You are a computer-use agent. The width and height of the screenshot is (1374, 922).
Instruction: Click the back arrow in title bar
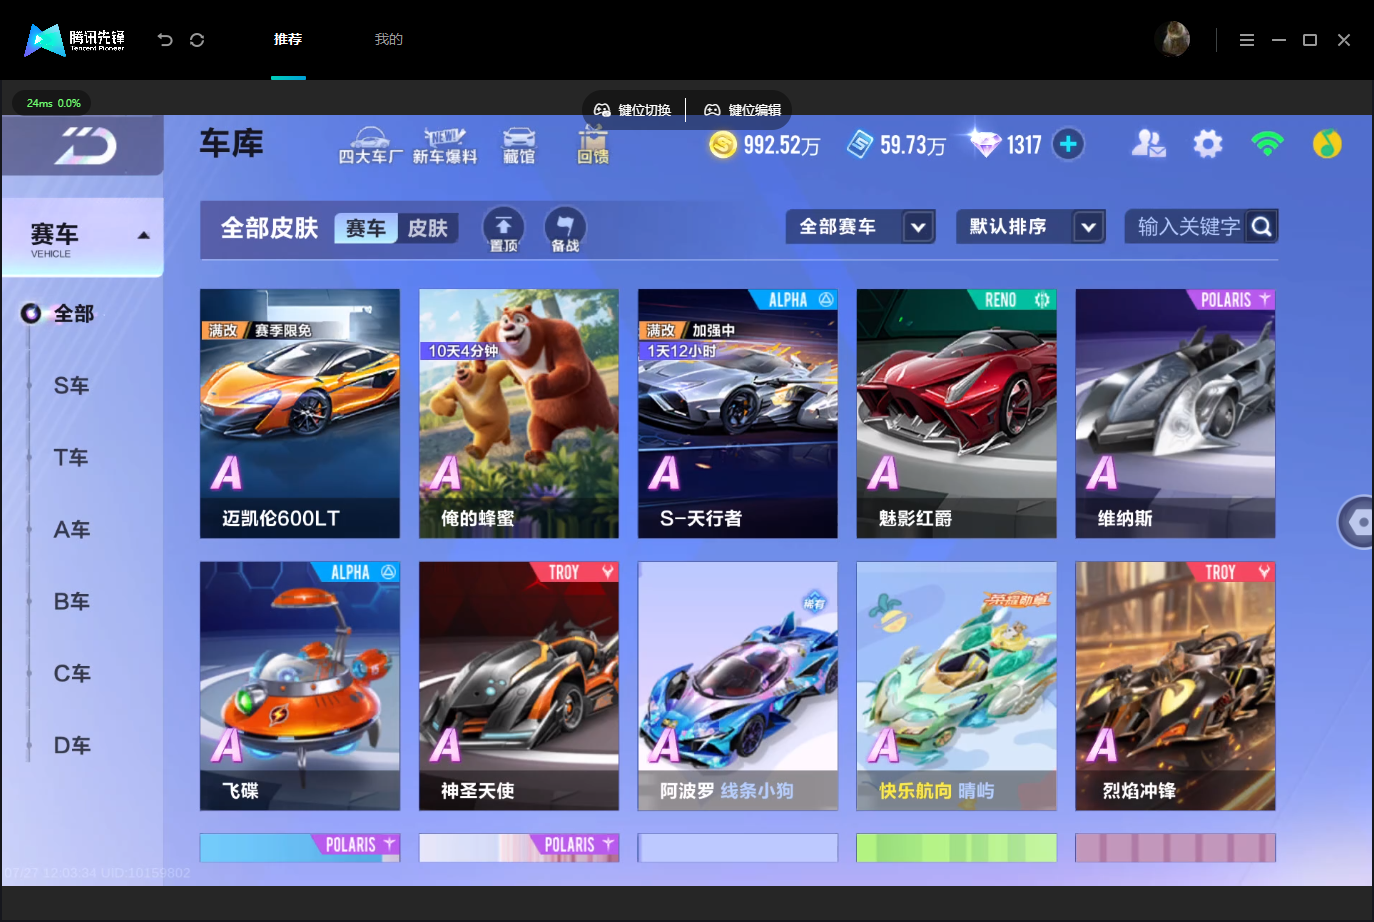[x=165, y=40]
